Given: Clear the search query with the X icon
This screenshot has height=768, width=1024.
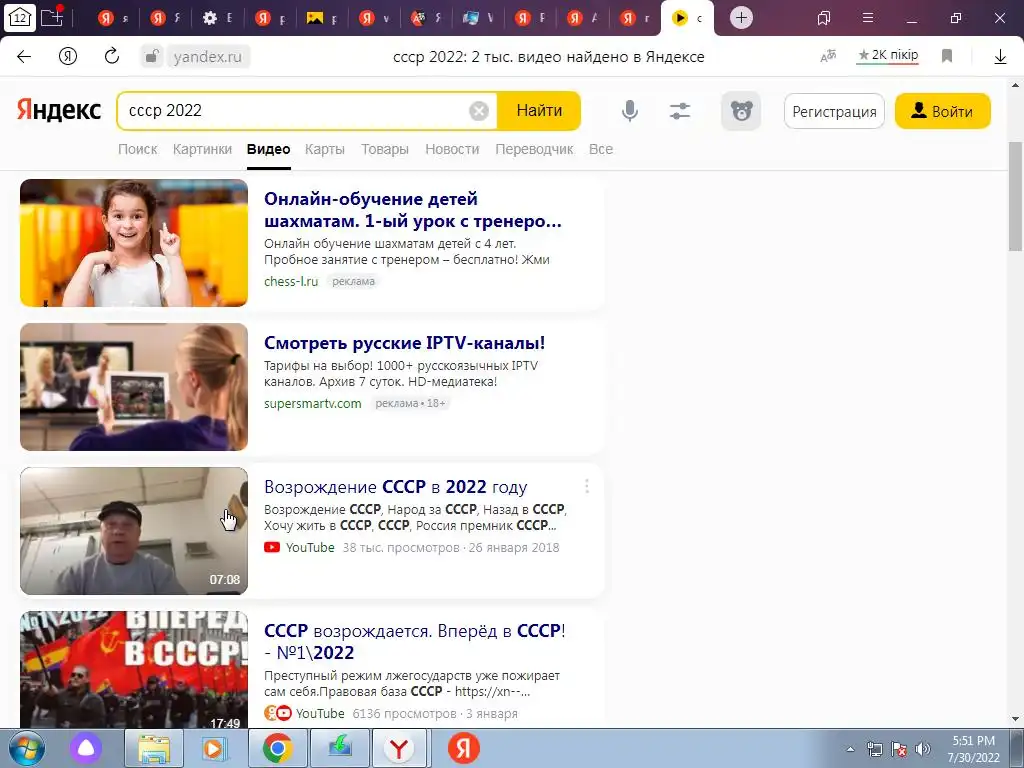Looking at the screenshot, I should click(479, 111).
